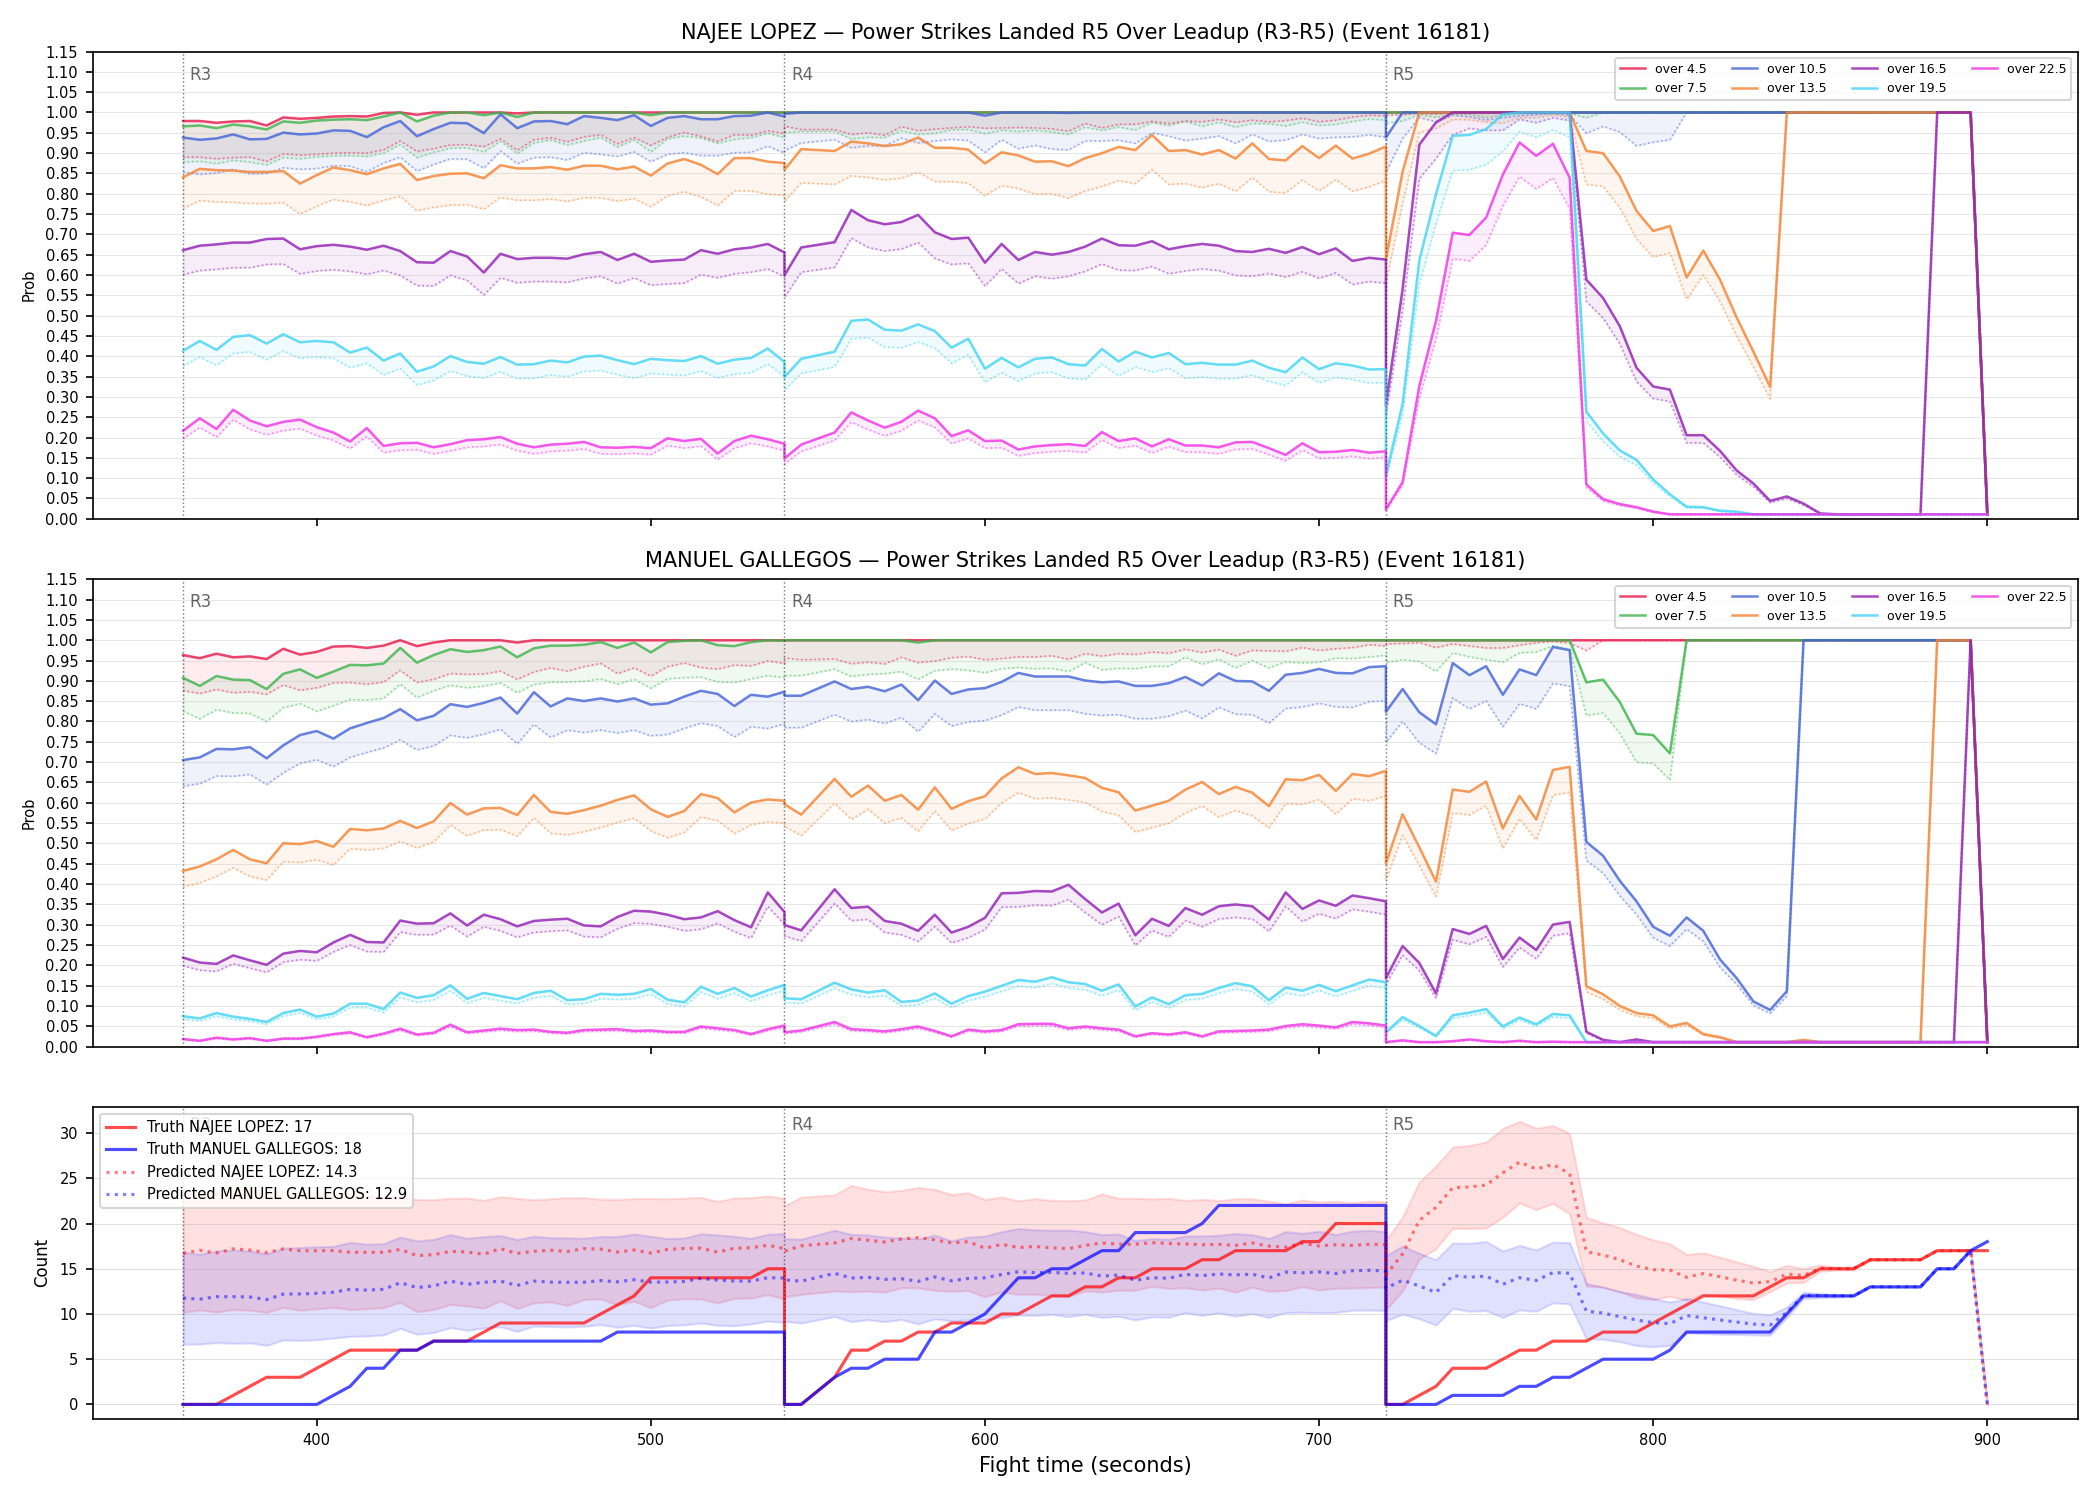Click the R5 round label in the NAJEE LOPEZ chart

point(1403,74)
